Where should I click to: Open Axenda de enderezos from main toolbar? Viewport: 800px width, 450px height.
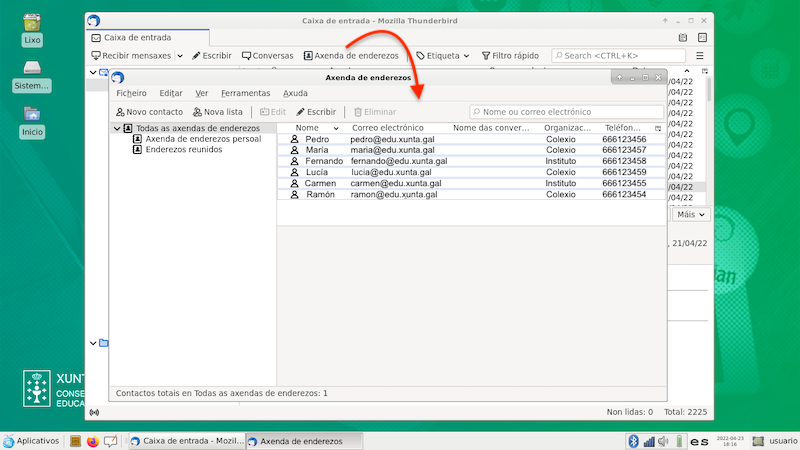point(351,56)
